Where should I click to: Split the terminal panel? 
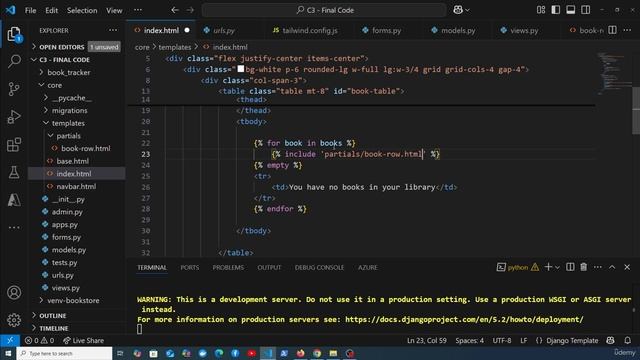570,267
